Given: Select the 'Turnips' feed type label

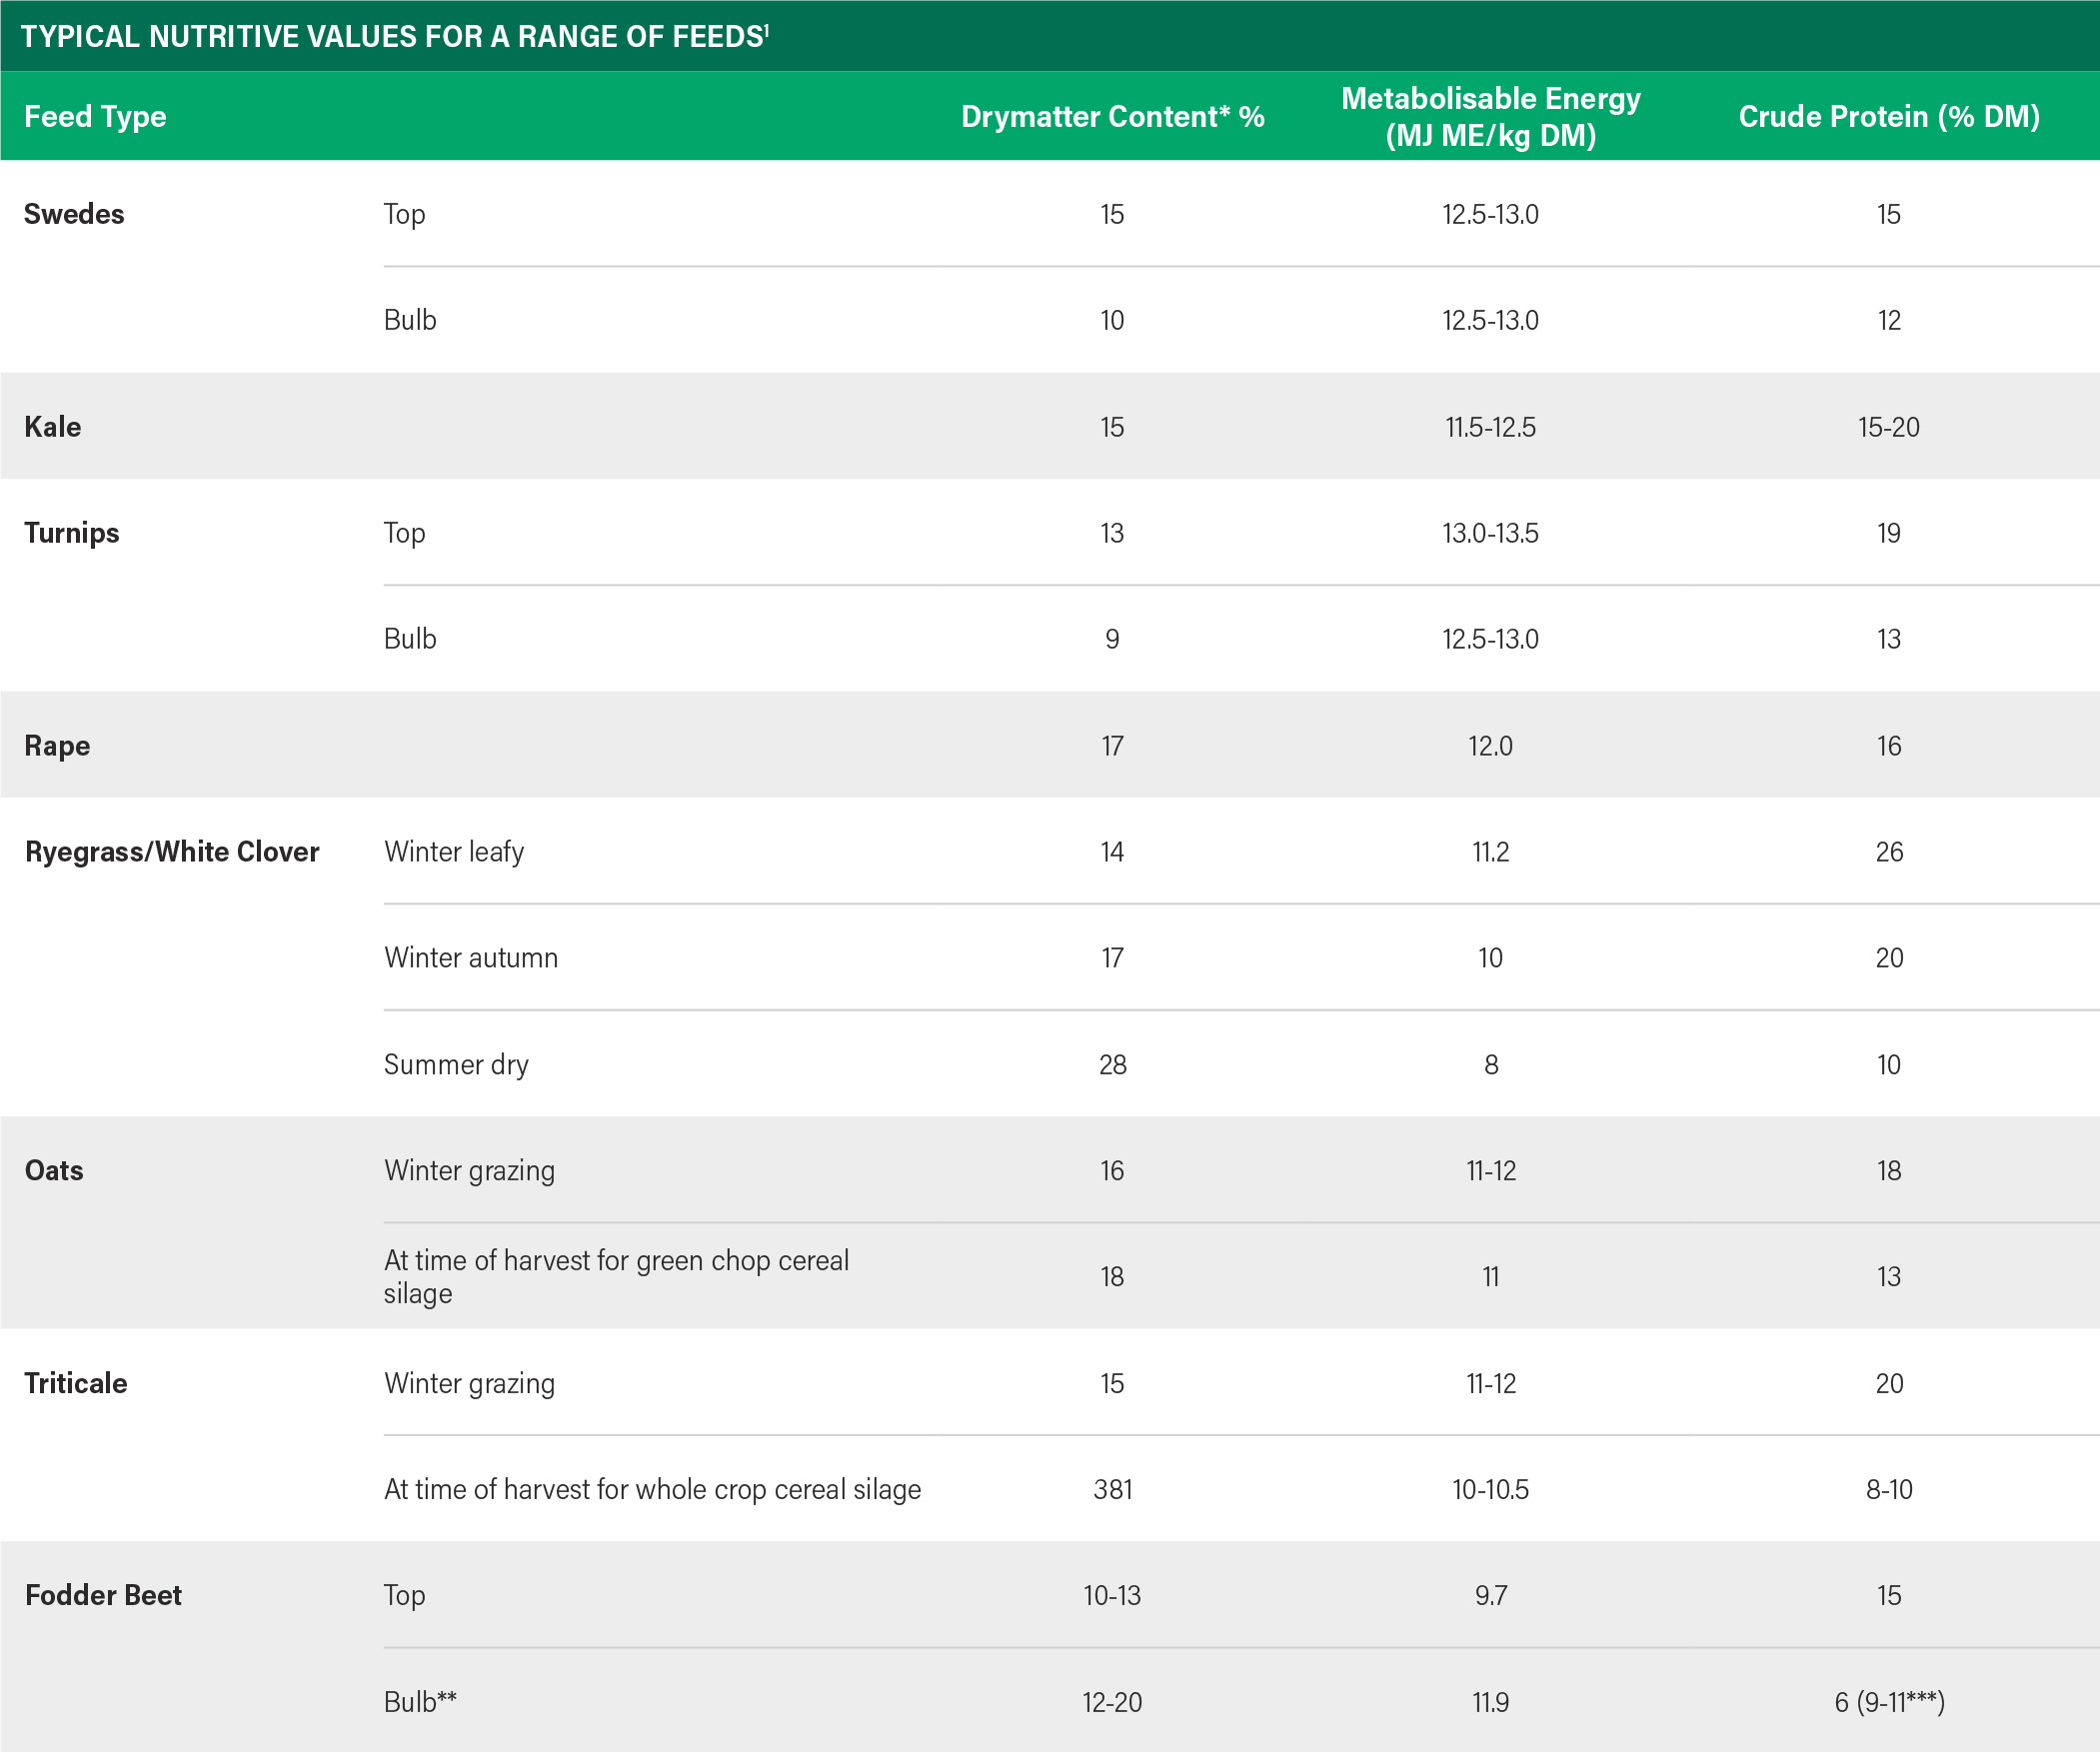Looking at the screenshot, I should [x=71, y=533].
